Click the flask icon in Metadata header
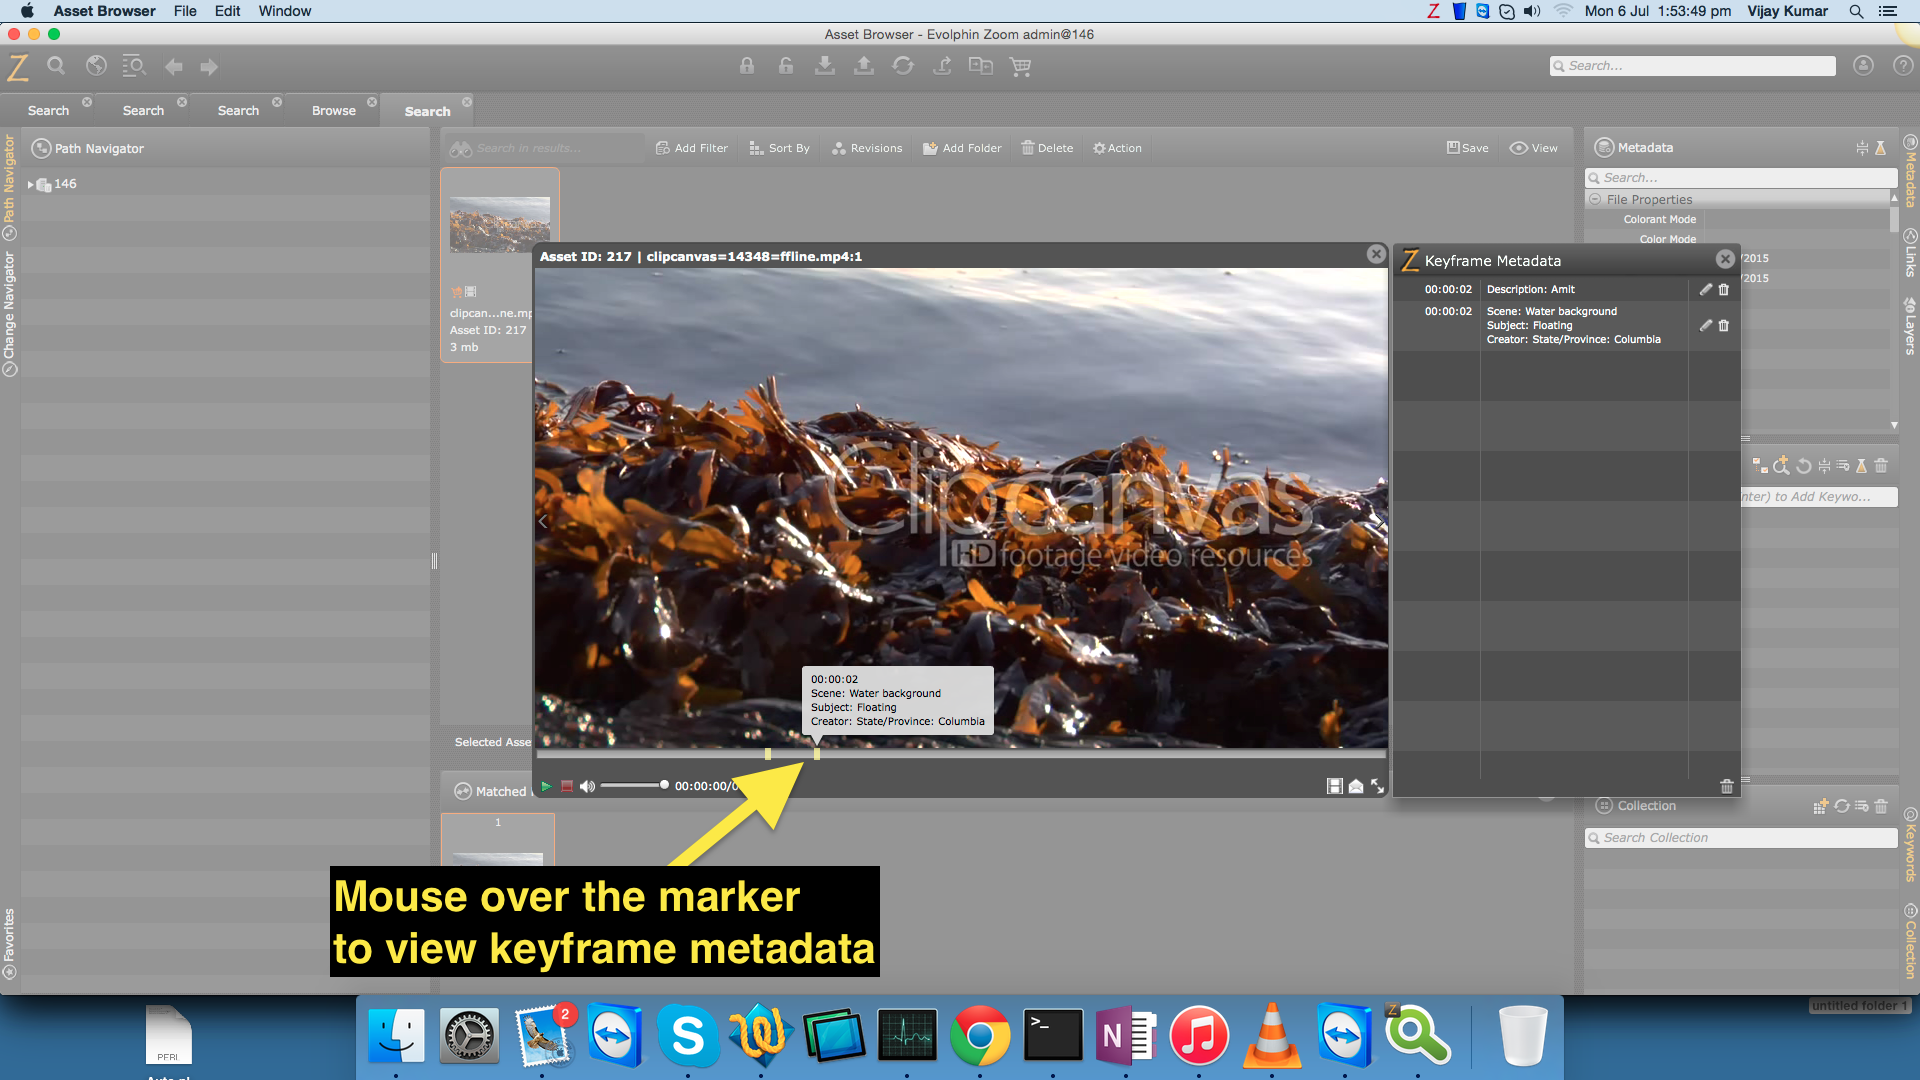Image resolution: width=1920 pixels, height=1080 pixels. pos(1881,148)
